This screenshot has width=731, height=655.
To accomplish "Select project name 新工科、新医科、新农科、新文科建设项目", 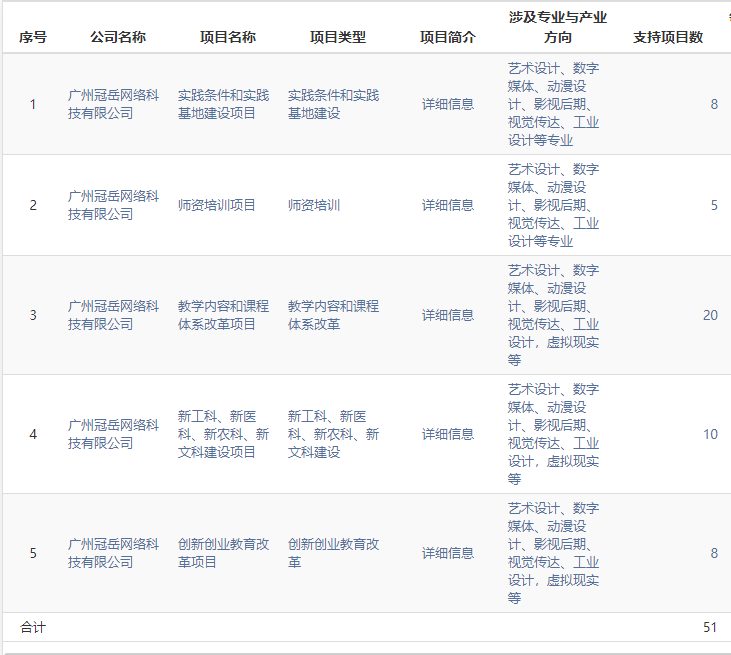I will click(223, 434).
